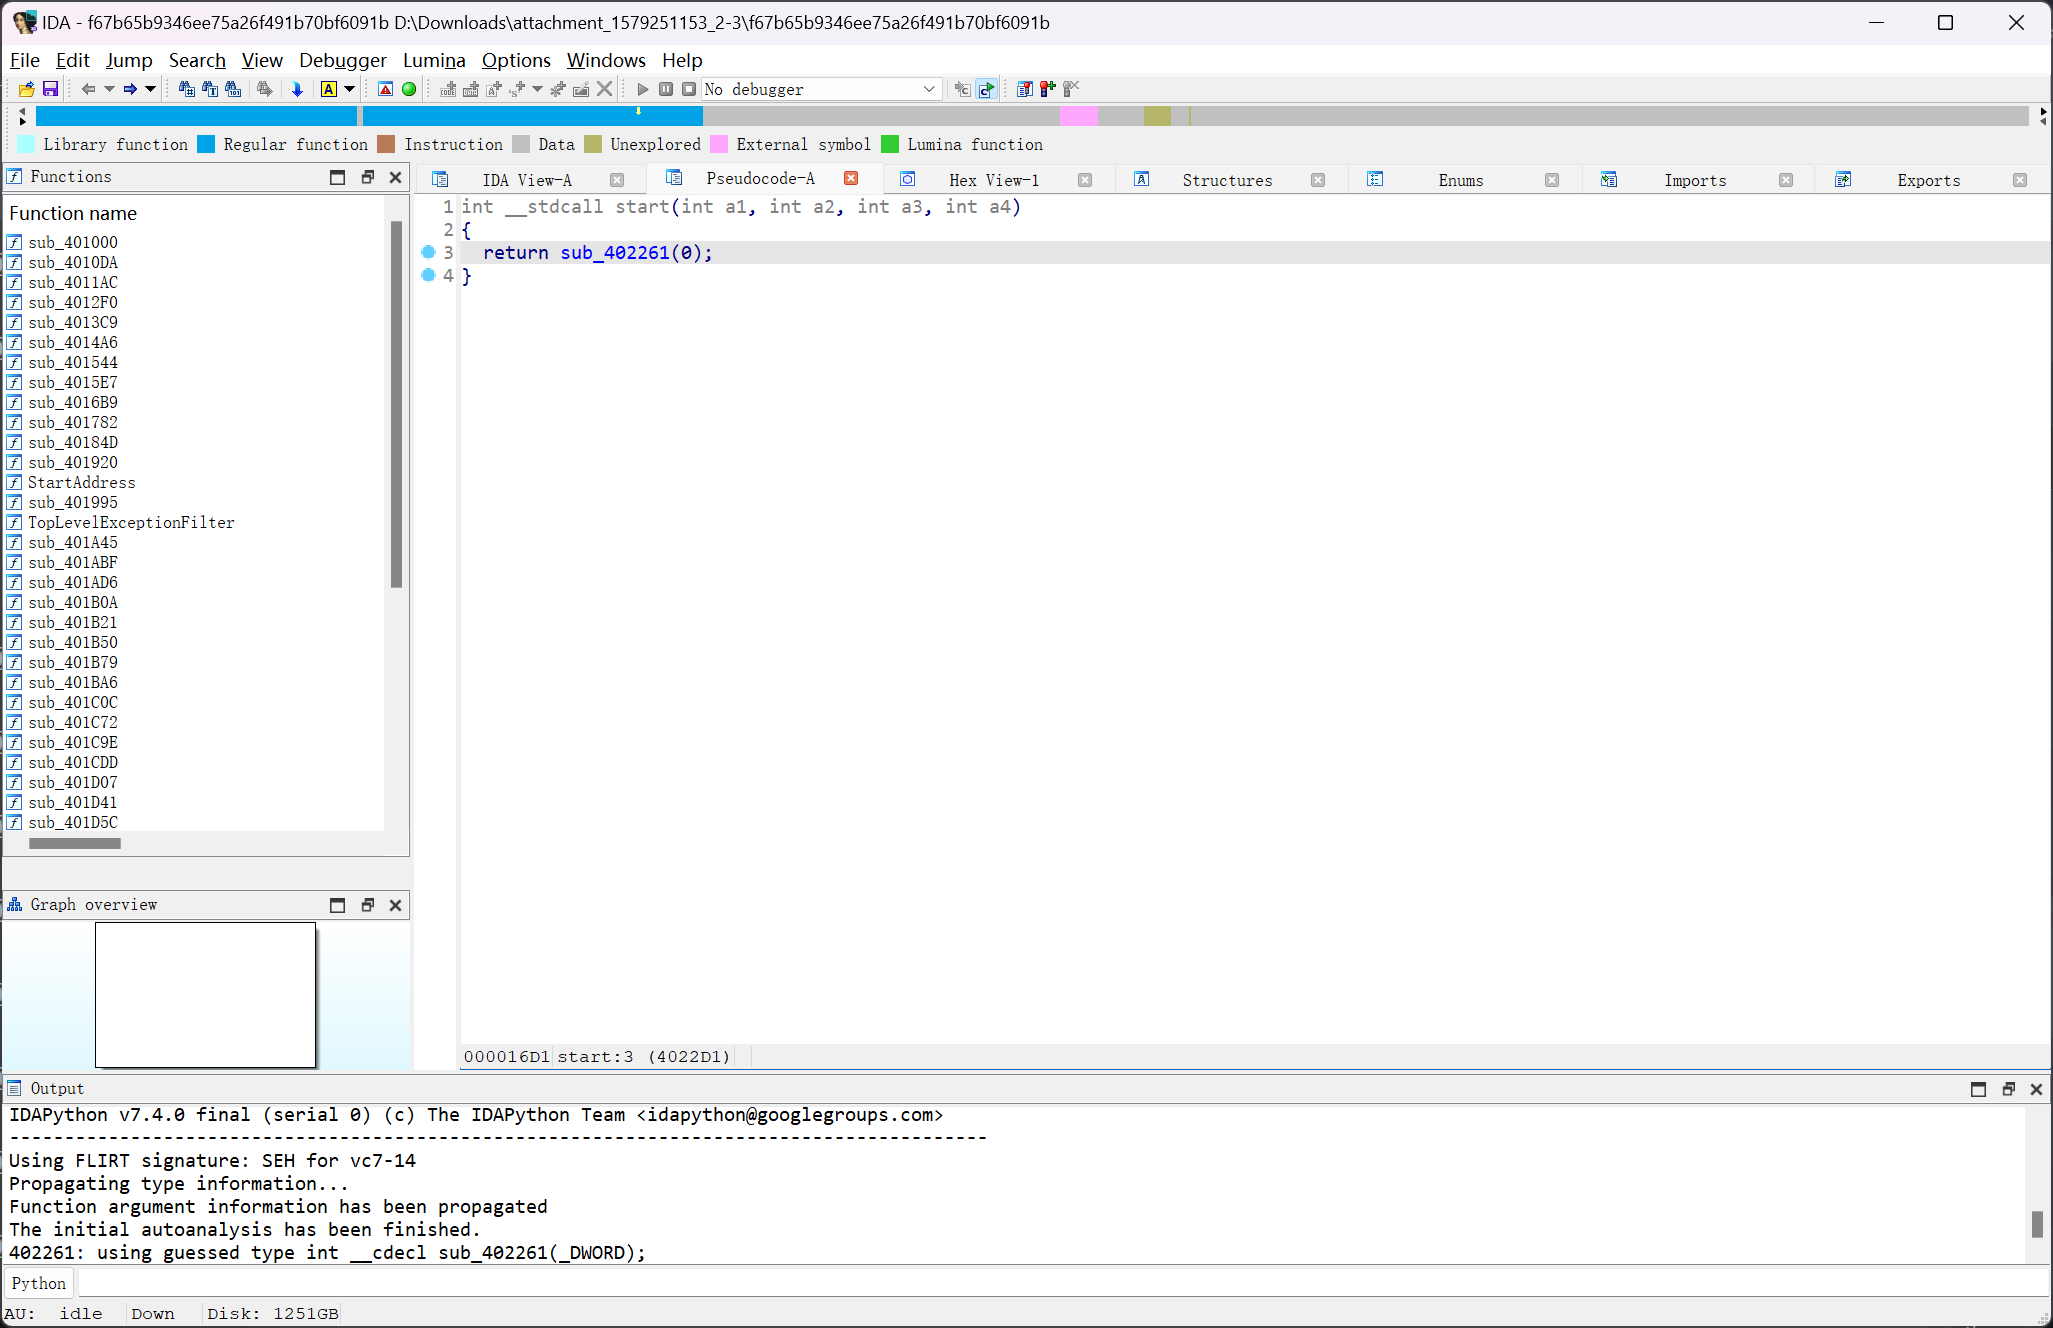Float the Graph overview panel

[x=367, y=905]
